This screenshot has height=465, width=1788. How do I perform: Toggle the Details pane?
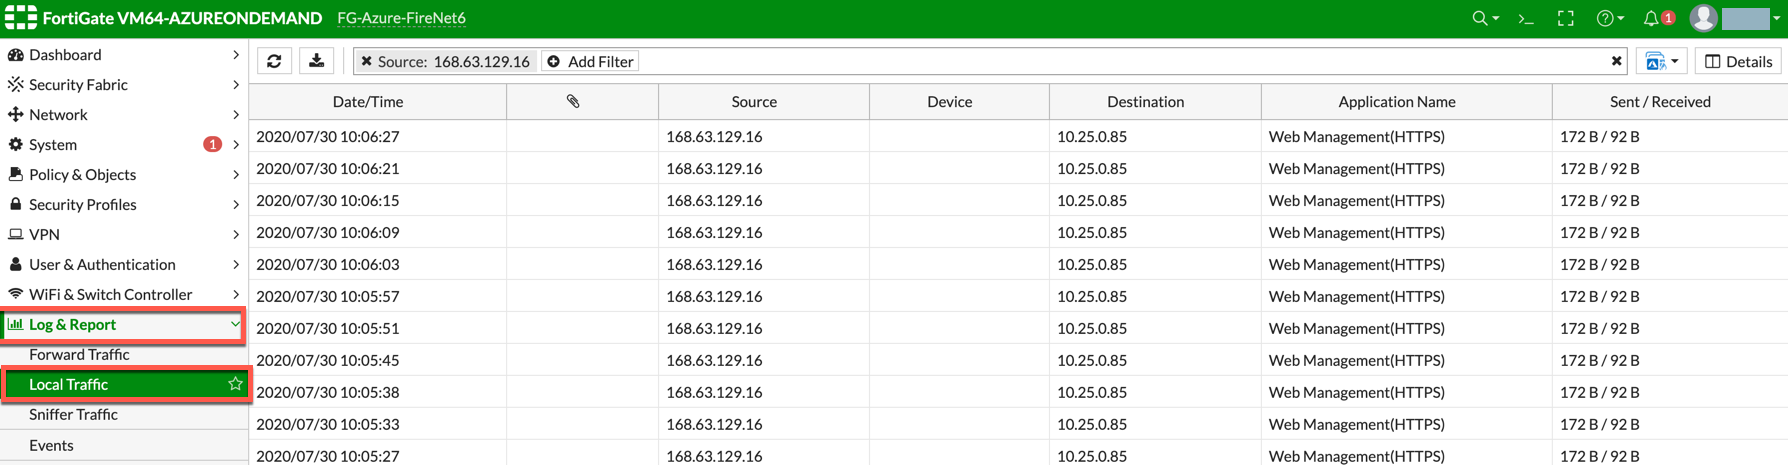1738,61
